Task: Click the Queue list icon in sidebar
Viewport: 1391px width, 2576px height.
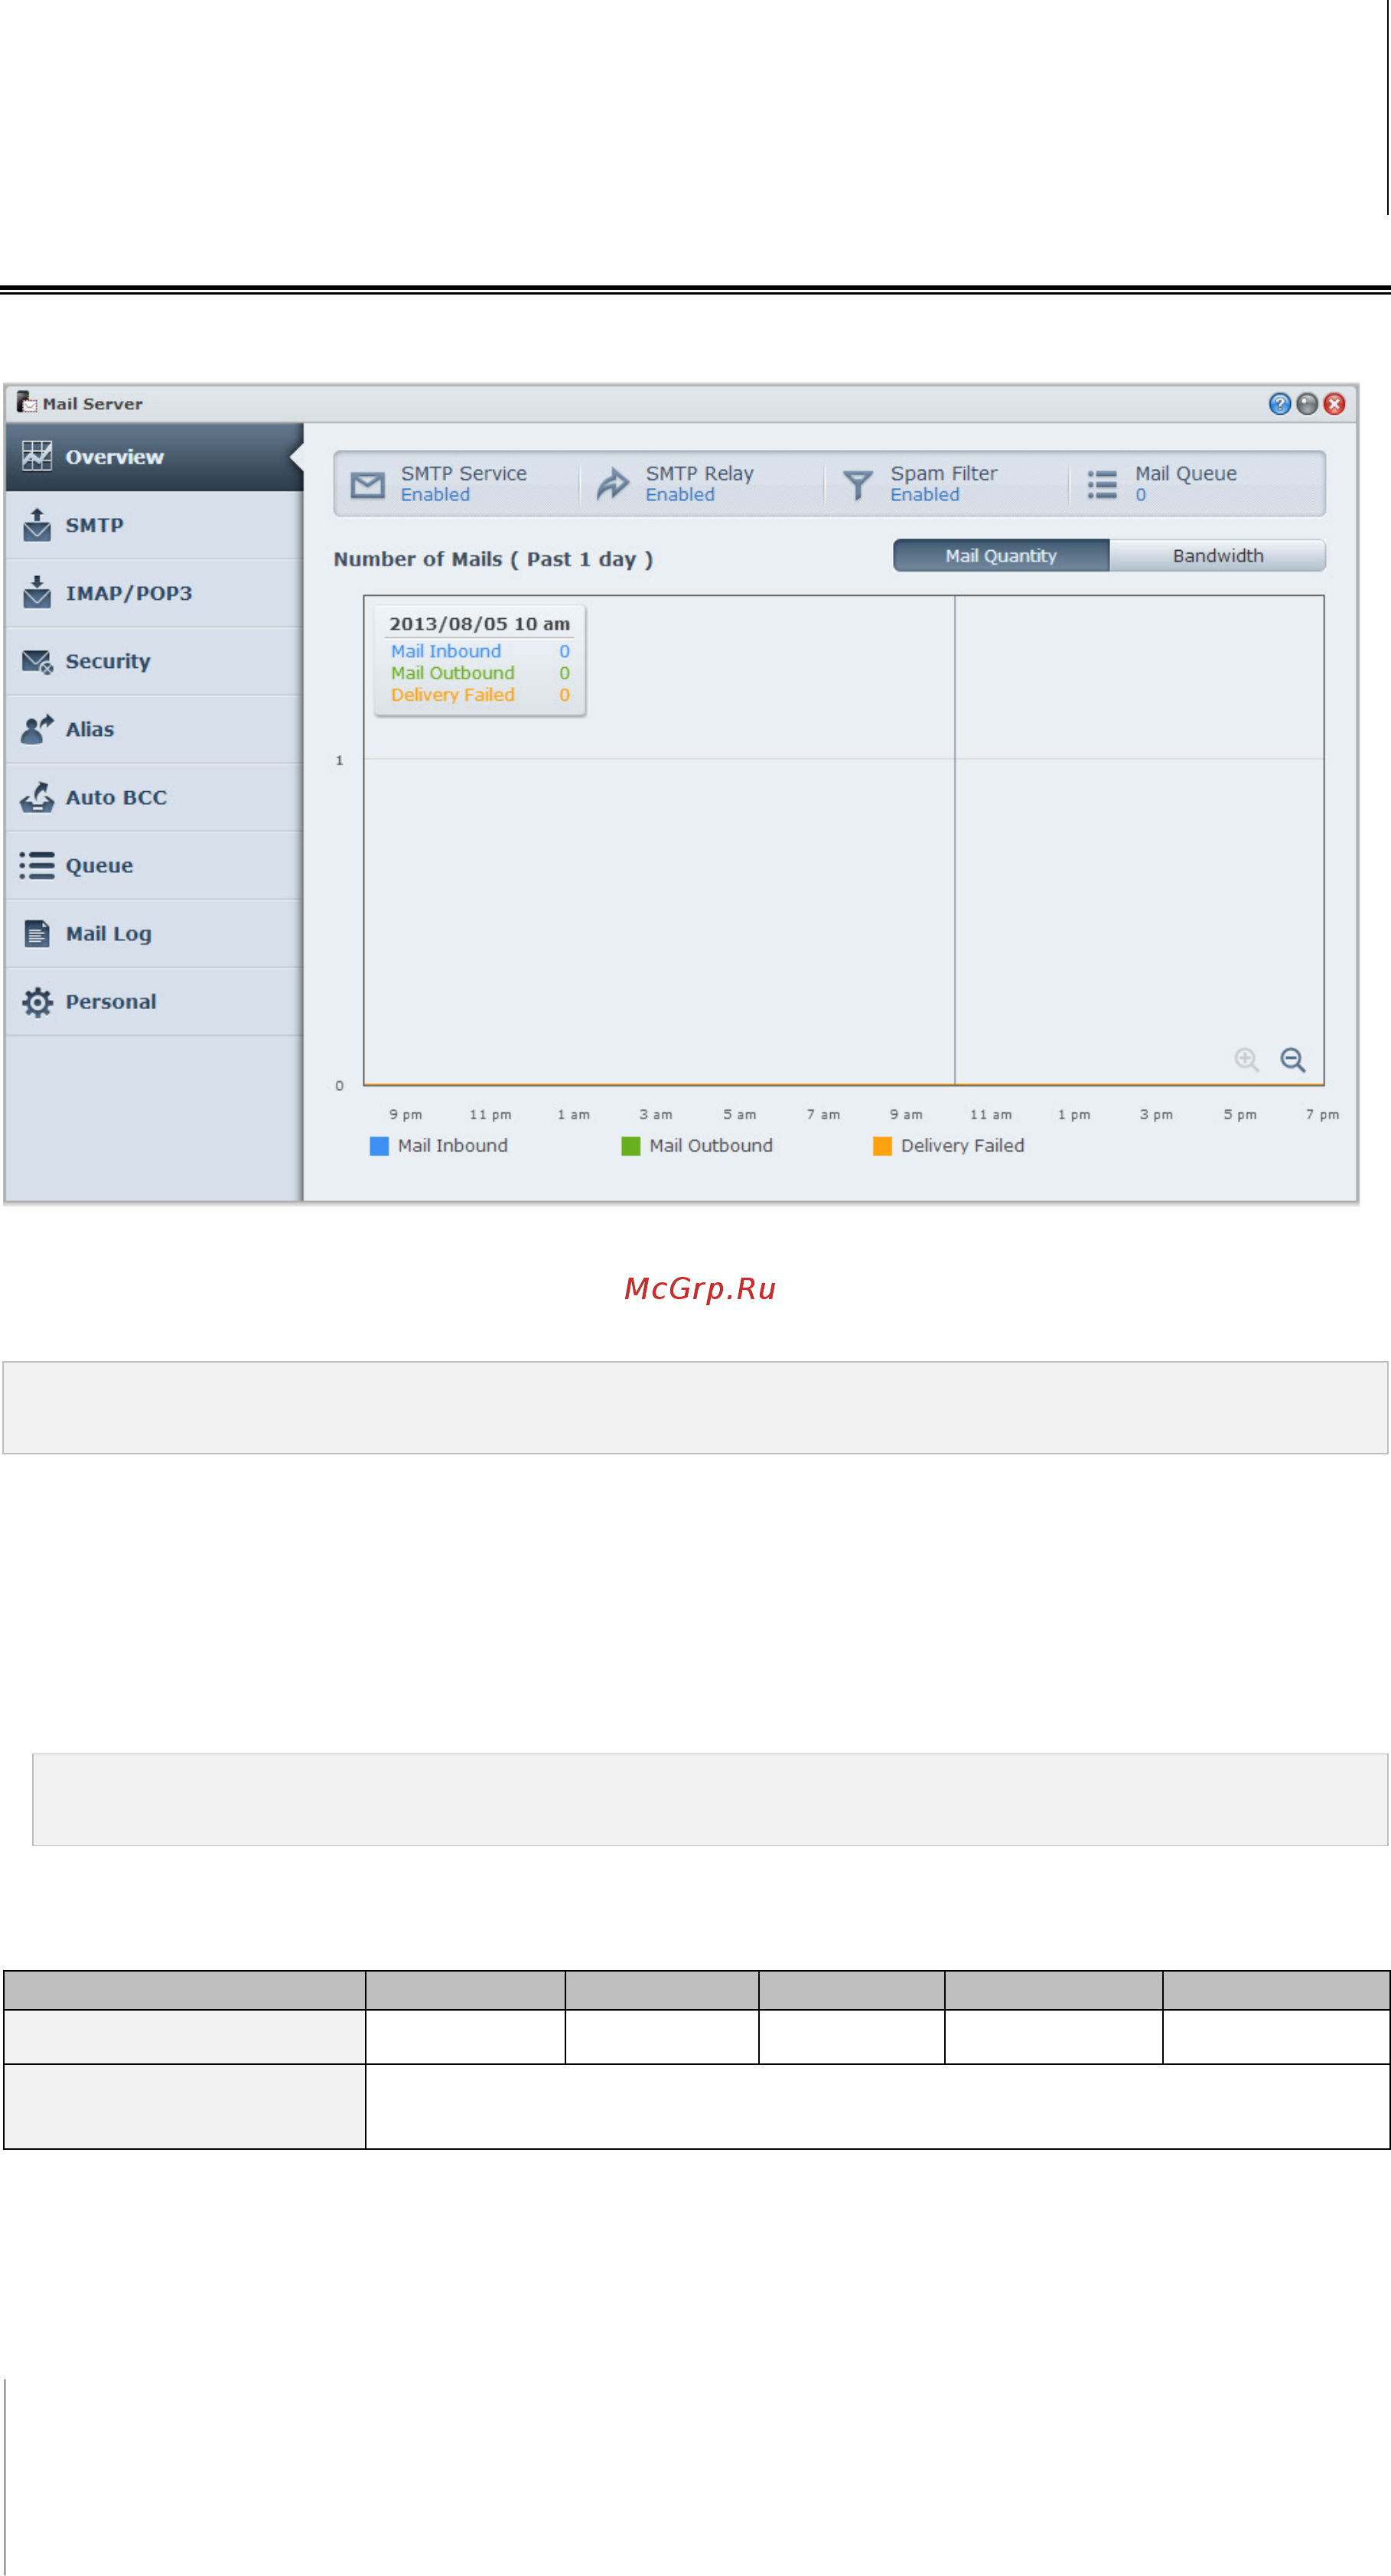Action: 37,865
